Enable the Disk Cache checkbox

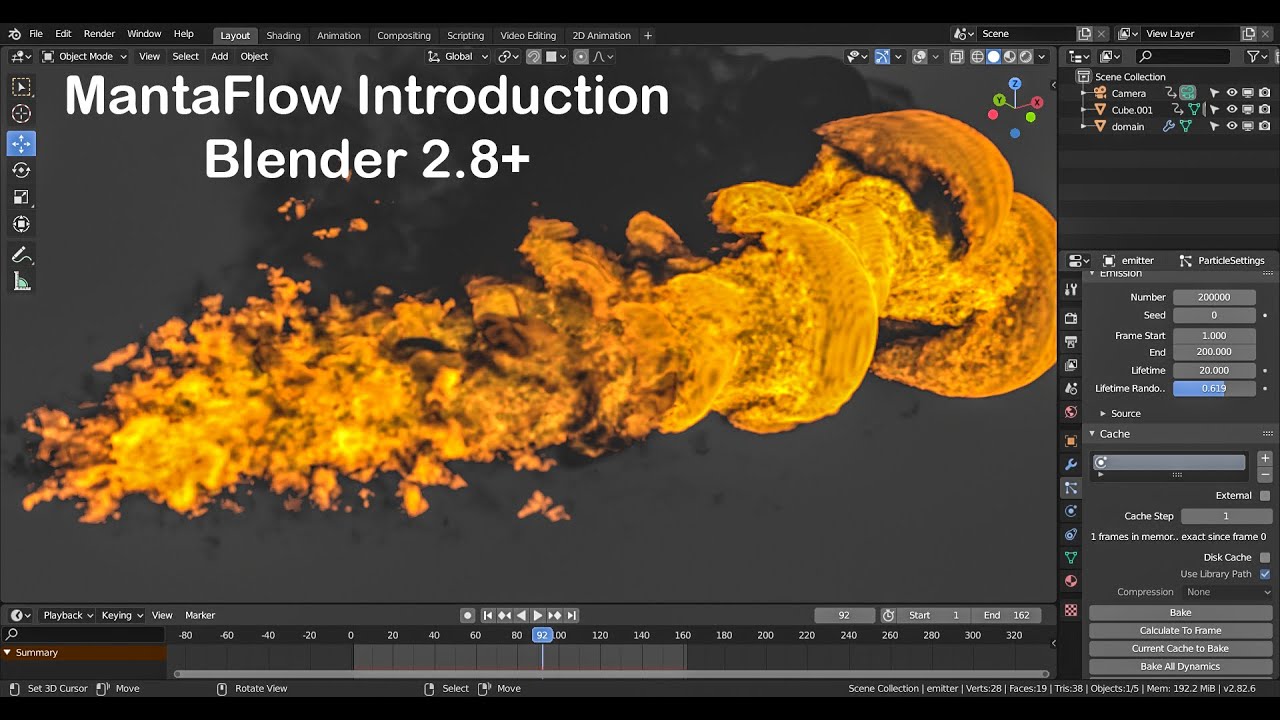(1265, 557)
